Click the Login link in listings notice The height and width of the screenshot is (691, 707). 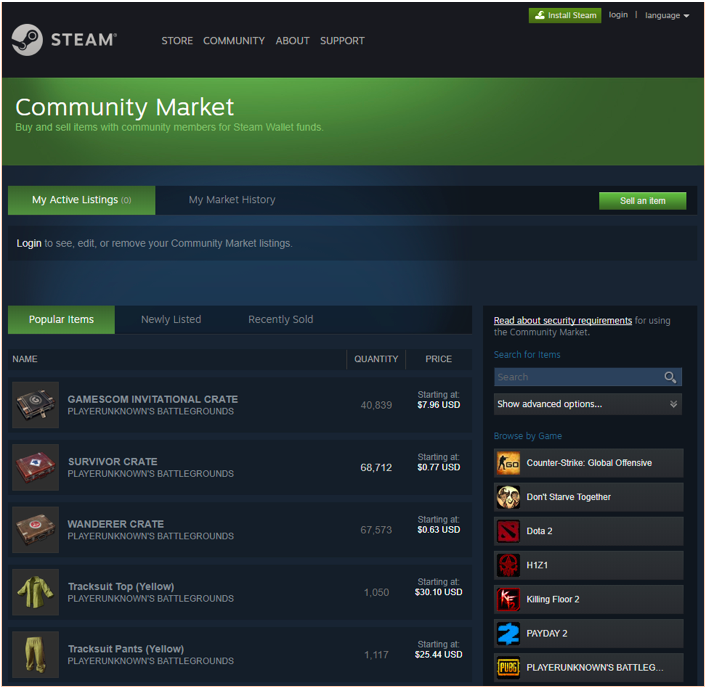[x=29, y=243]
